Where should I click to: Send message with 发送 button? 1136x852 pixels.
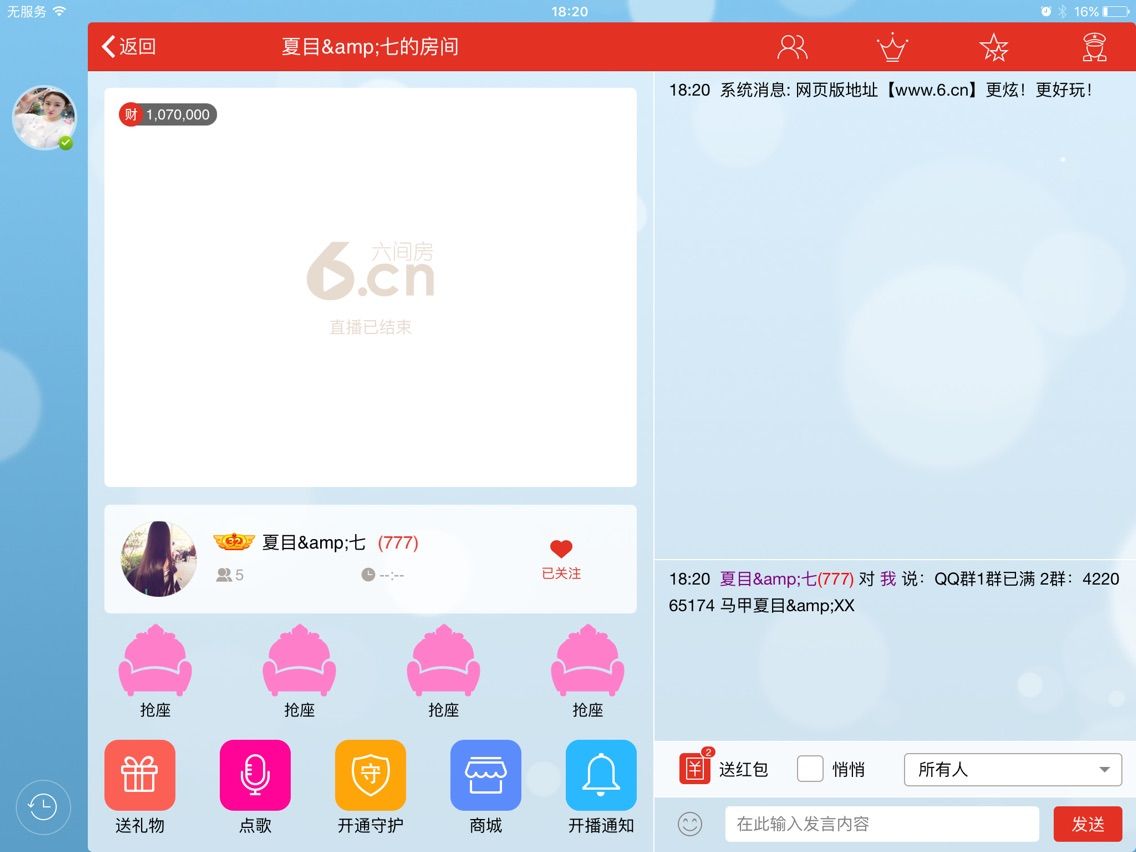(x=1088, y=824)
